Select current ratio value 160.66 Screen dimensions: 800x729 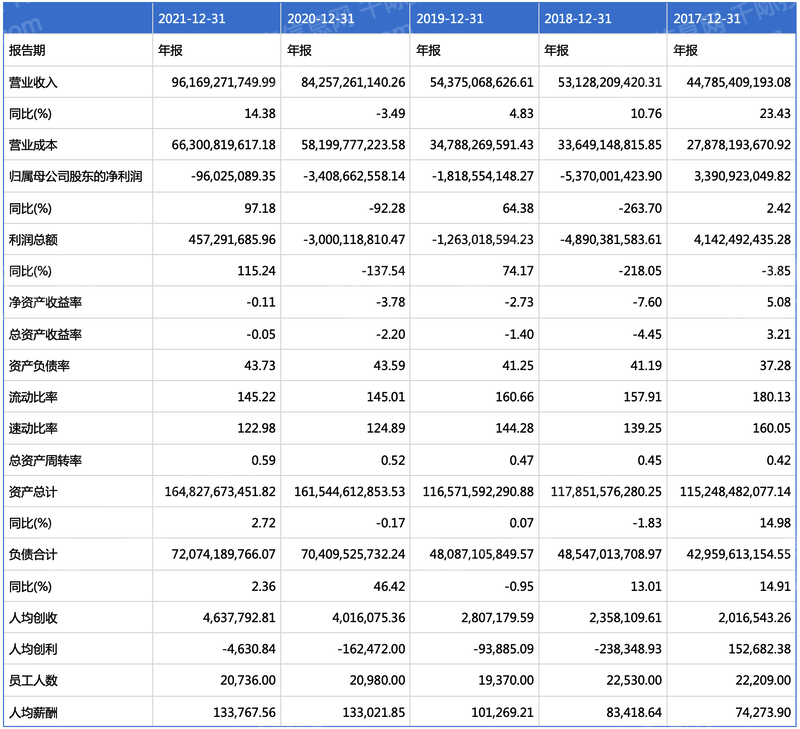pyautogui.click(x=515, y=397)
